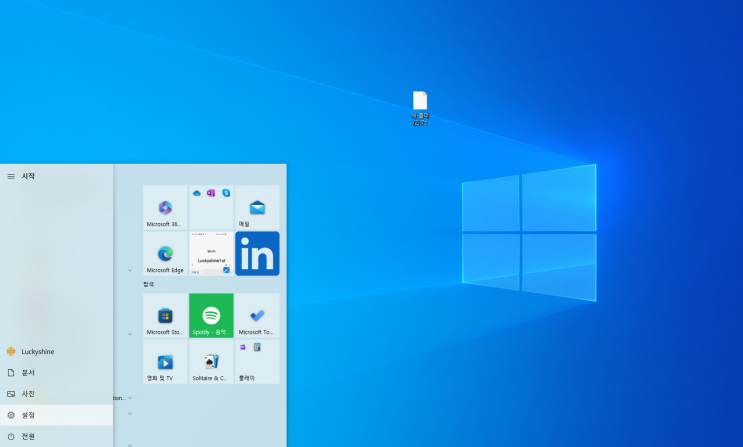Image resolution: width=743 pixels, height=447 pixels.
Task: Open Documents (문서) from the Start sidebar
Action: (56, 373)
